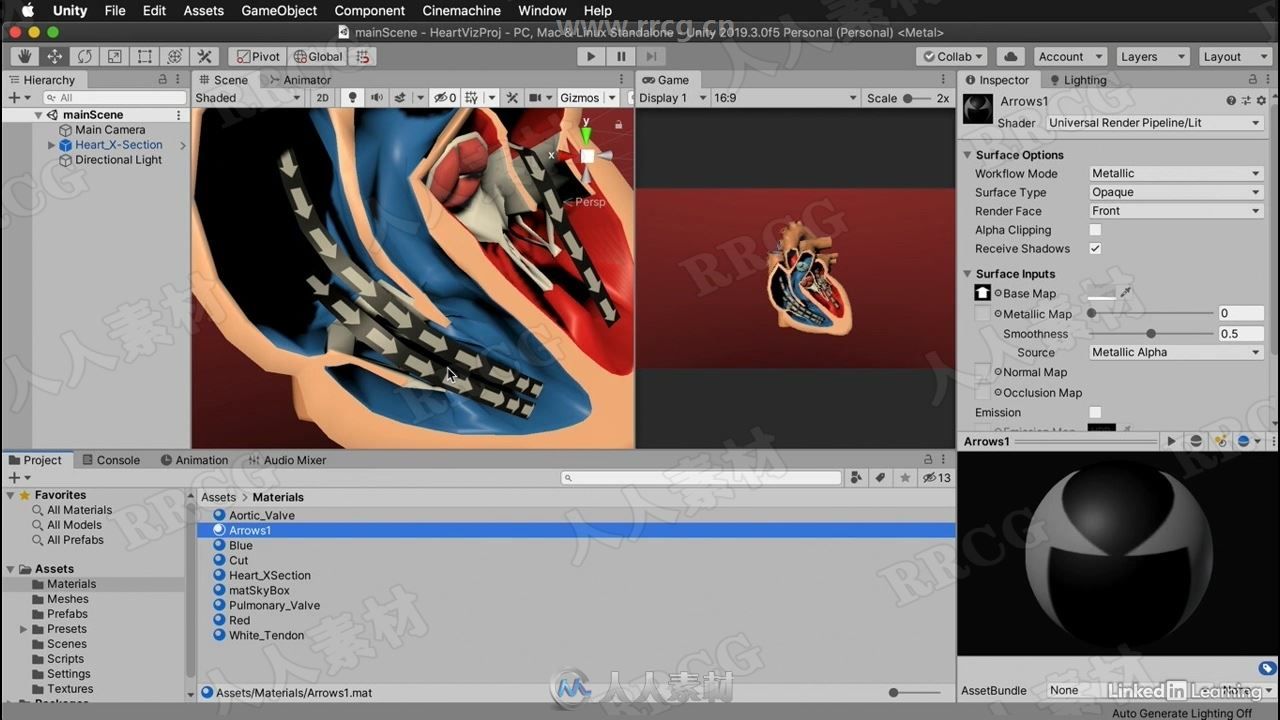This screenshot has width=1280, height=720.
Task: Change the preview mesh shape
Action: [1196, 441]
